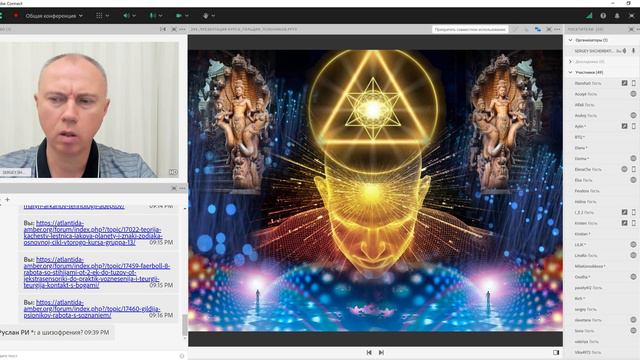Toggle the slide sidebar icon at bottom right
Image resolution: width=640 pixels, height=360 pixels.
coord(556,352)
